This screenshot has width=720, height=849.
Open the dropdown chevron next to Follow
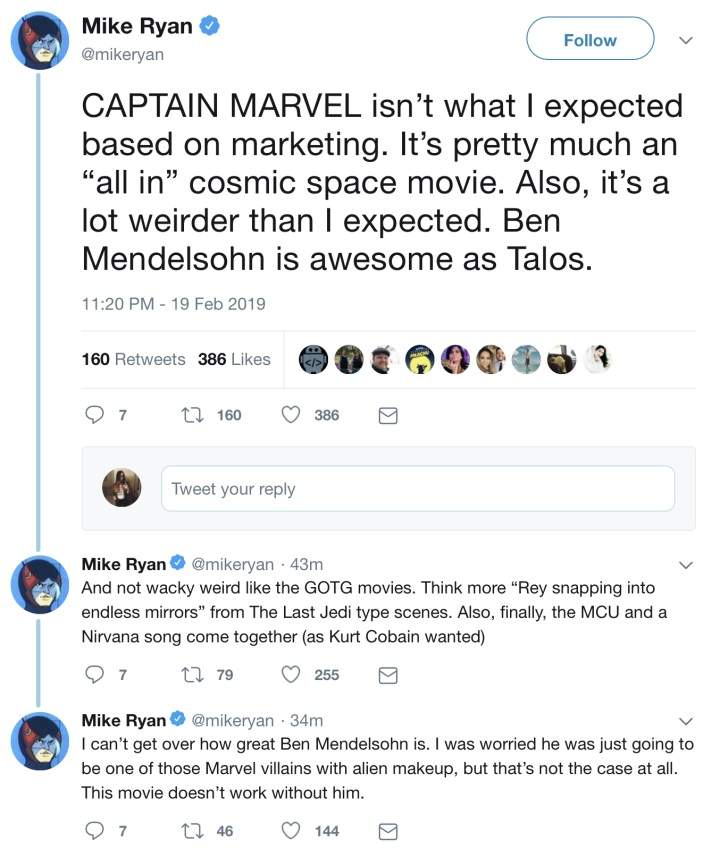pyautogui.click(x=685, y=40)
